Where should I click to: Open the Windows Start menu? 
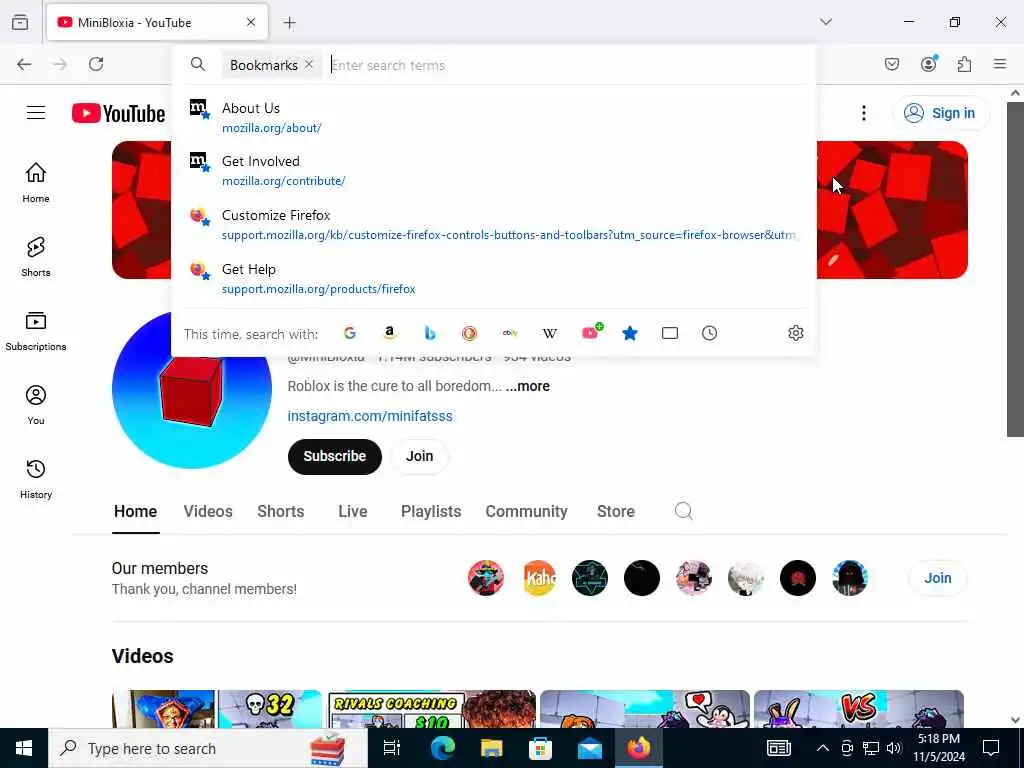click(x=24, y=748)
